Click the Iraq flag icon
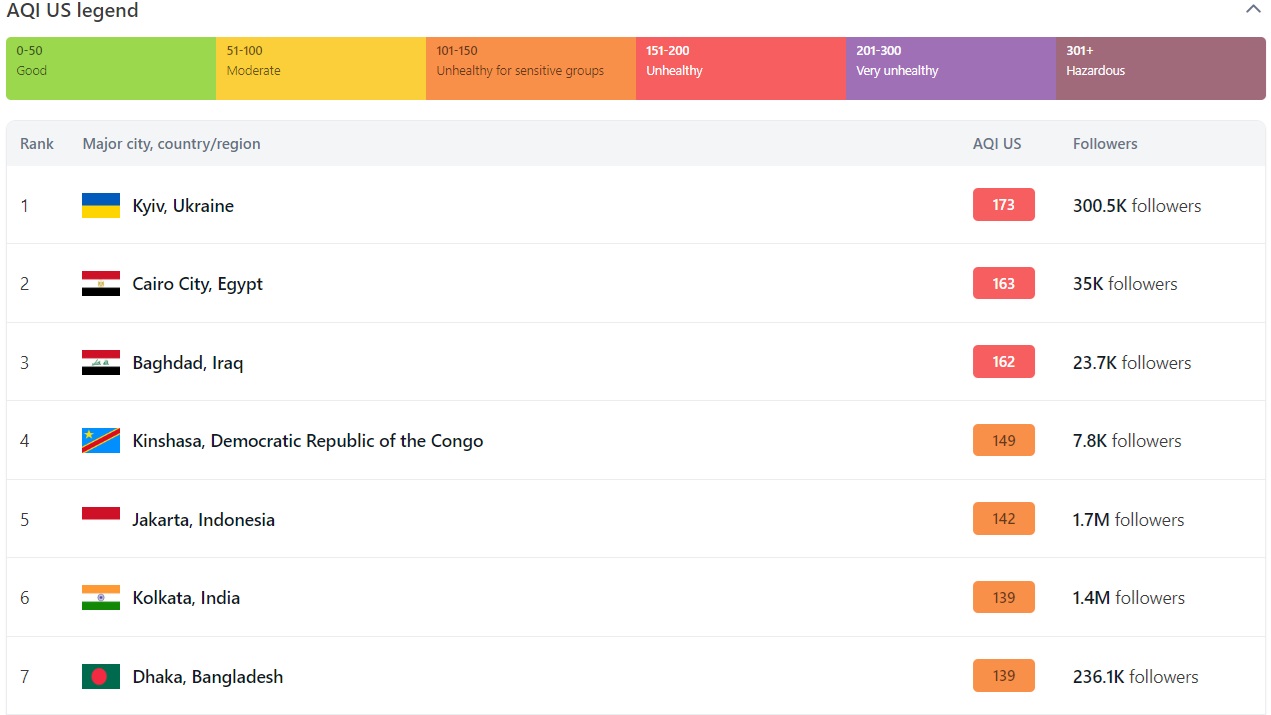This screenshot has height=715, width=1271. click(101, 363)
